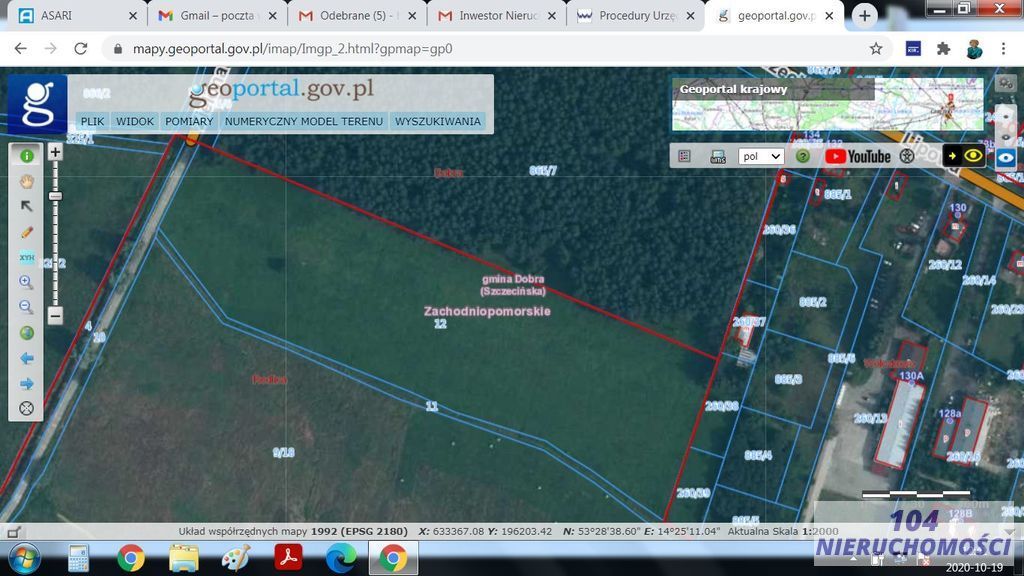Click the plus button above zoom slider
Viewport: 1024px width, 576px height.
[x=55, y=152]
